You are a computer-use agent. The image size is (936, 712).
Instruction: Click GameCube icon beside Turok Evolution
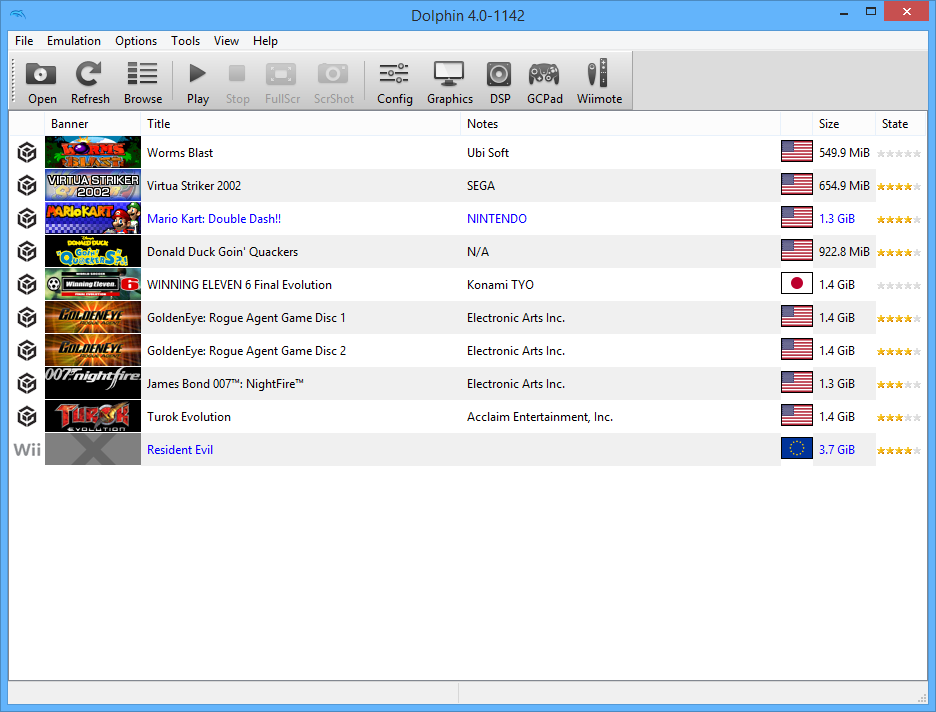[27, 417]
